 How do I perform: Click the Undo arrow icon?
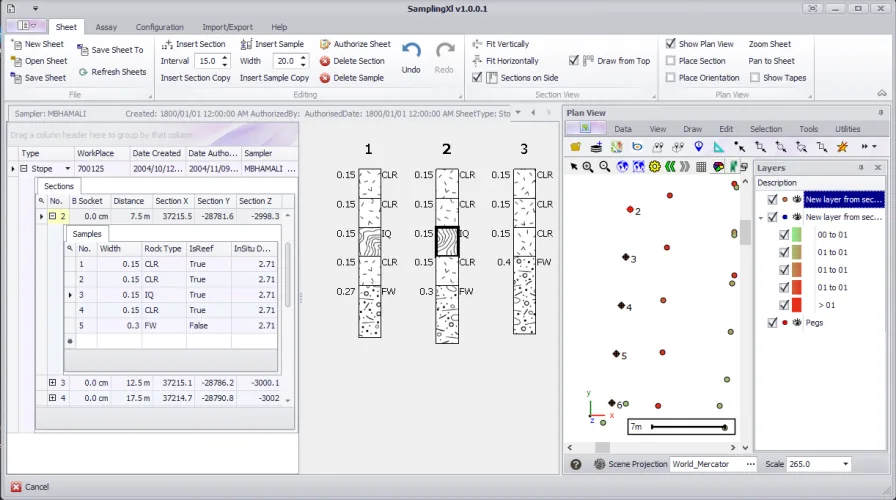point(411,50)
